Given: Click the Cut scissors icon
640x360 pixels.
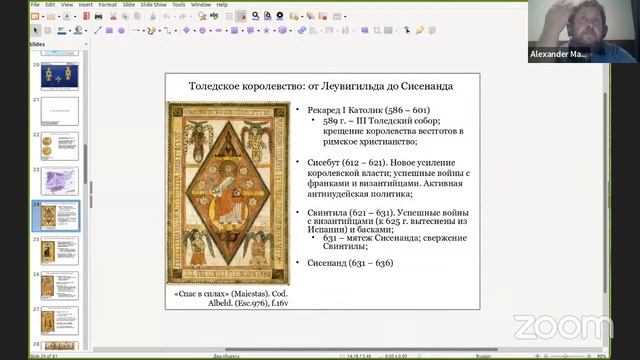Looking at the screenshot, I should pyautogui.click(x=113, y=16).
